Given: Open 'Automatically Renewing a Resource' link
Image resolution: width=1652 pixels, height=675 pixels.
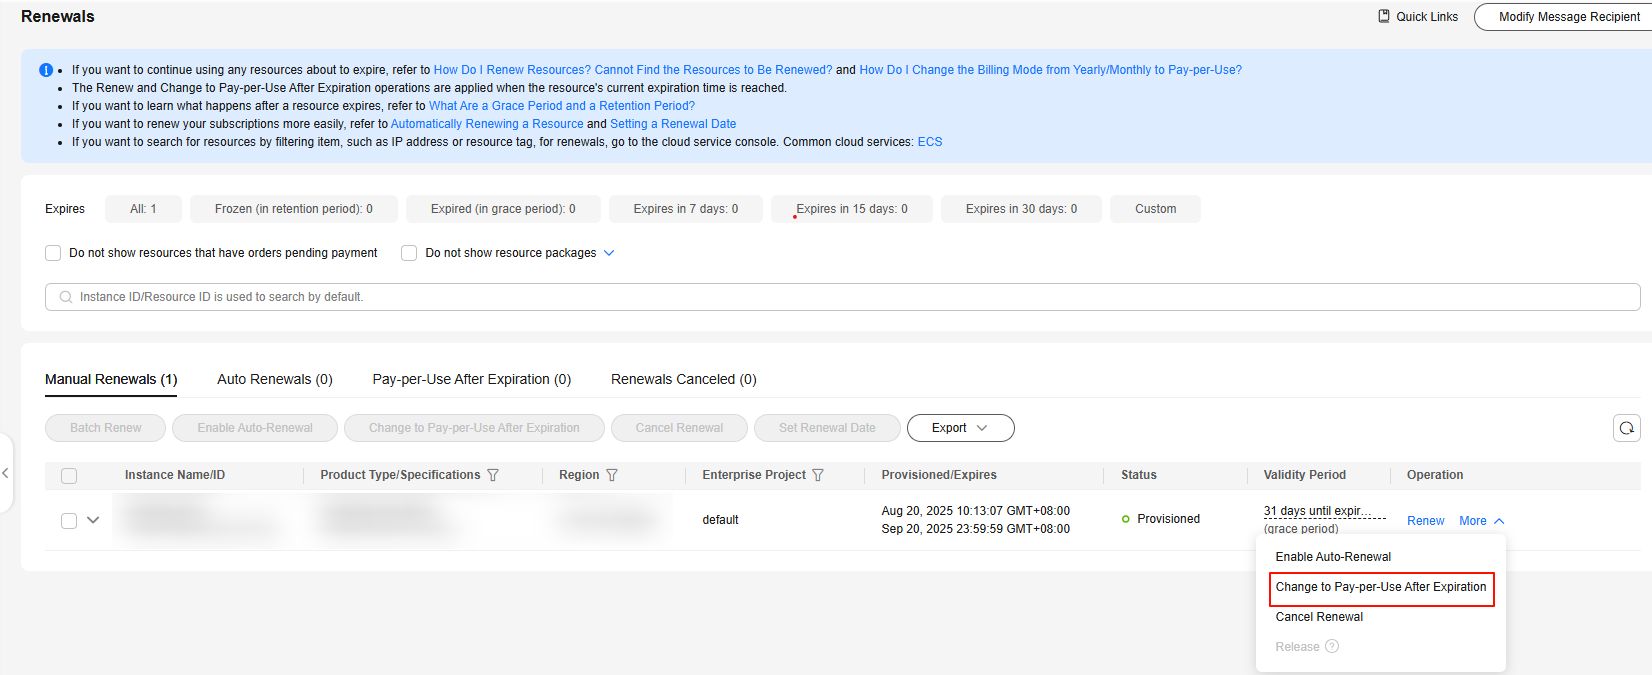Looking at the screenshot, I should click(487, 124).
